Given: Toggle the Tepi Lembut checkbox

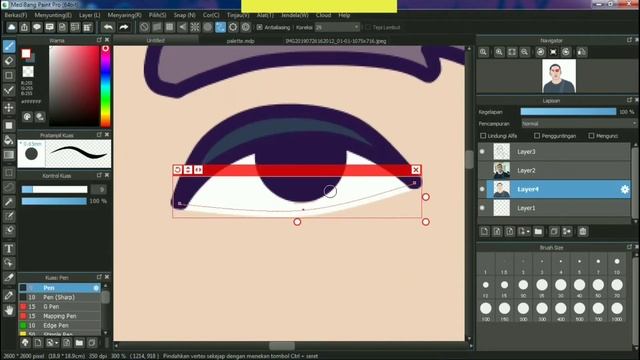Looking at the screenshot, I should pos(368,27).
